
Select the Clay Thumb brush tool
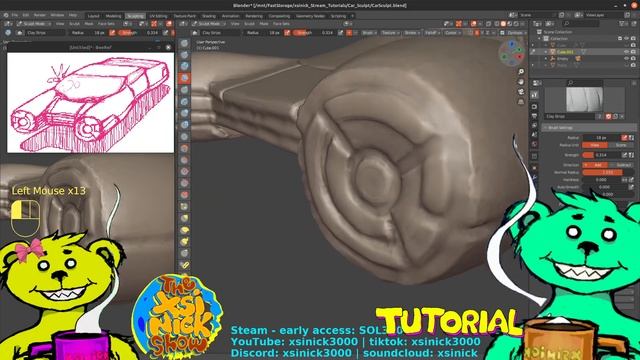pos(184,90)
